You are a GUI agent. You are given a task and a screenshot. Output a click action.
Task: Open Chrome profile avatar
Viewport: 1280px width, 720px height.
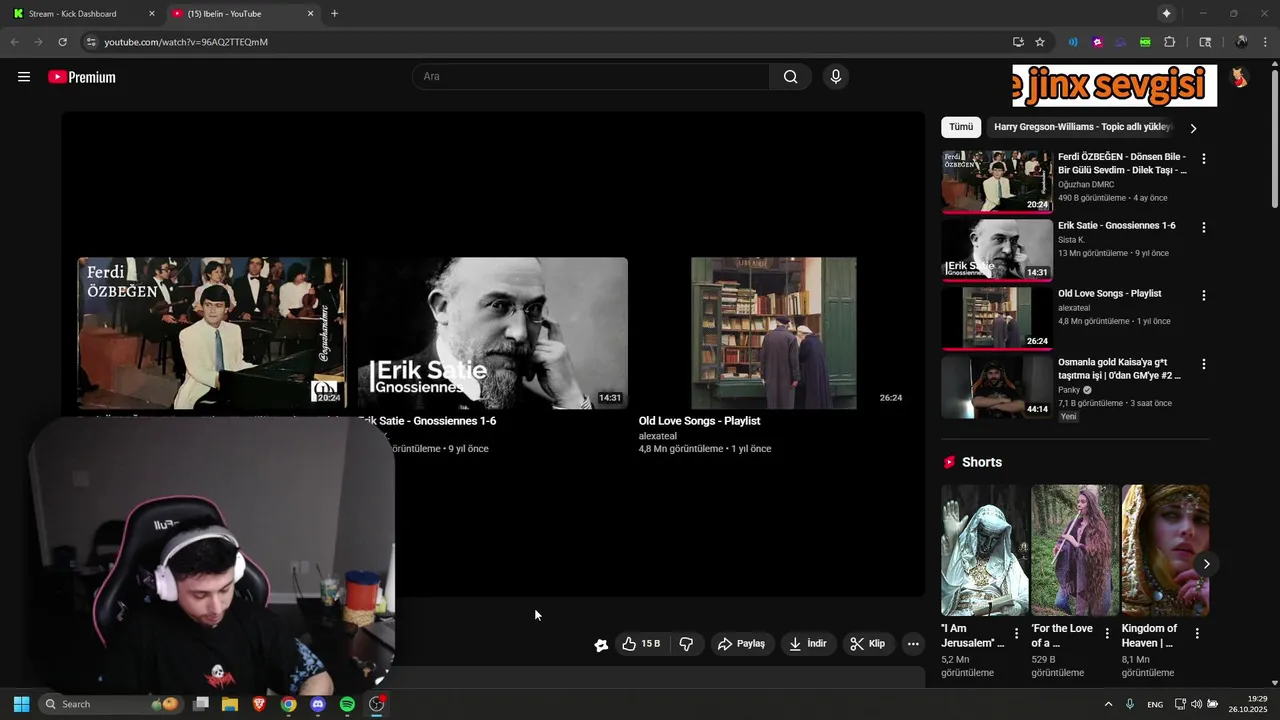1241,42
